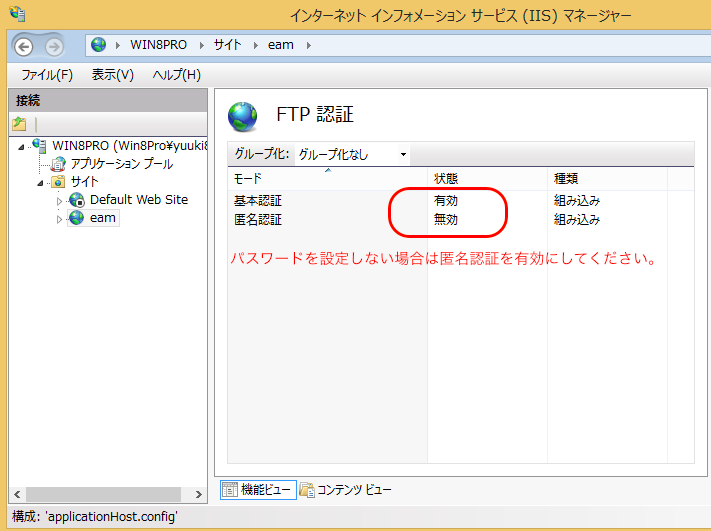711x531 pixels.
Task: Click 組み込み type in 基本認証 row
Action: (x=577, y=200)
